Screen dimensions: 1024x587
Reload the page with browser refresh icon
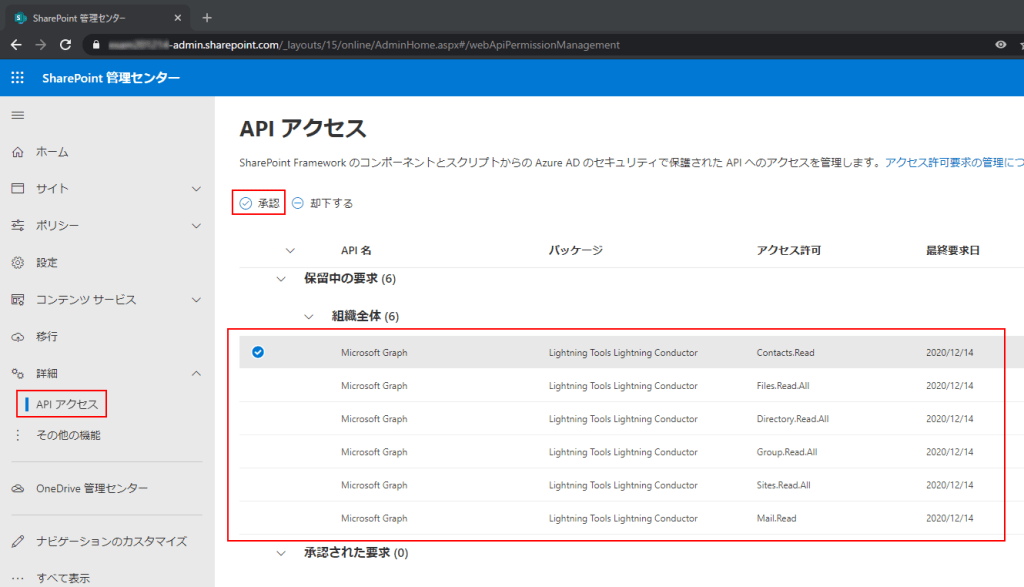(66, 45)
